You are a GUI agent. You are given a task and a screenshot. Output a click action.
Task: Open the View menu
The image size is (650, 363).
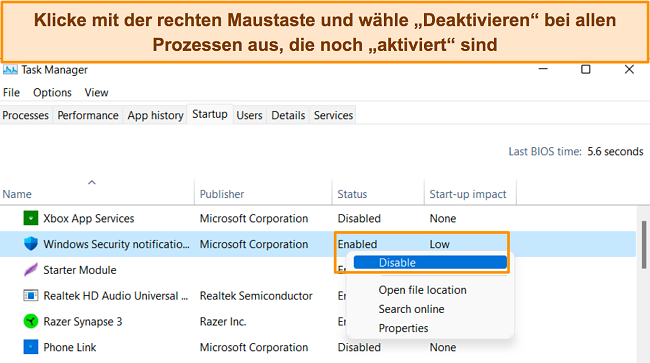tap(97, 92)
